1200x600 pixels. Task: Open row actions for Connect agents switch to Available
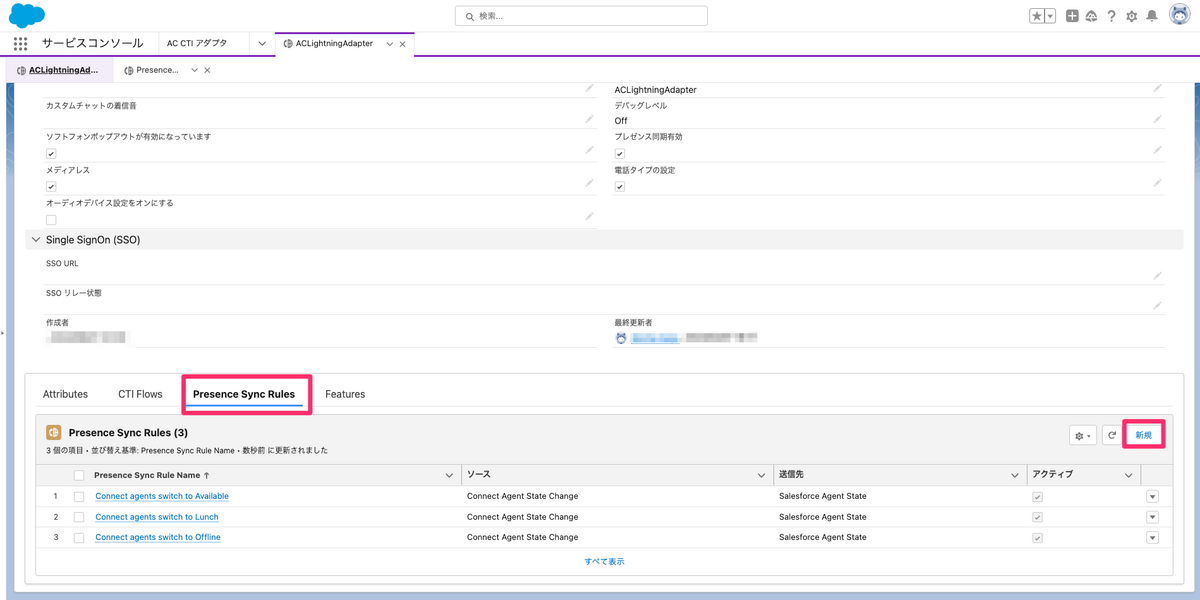1152,497
